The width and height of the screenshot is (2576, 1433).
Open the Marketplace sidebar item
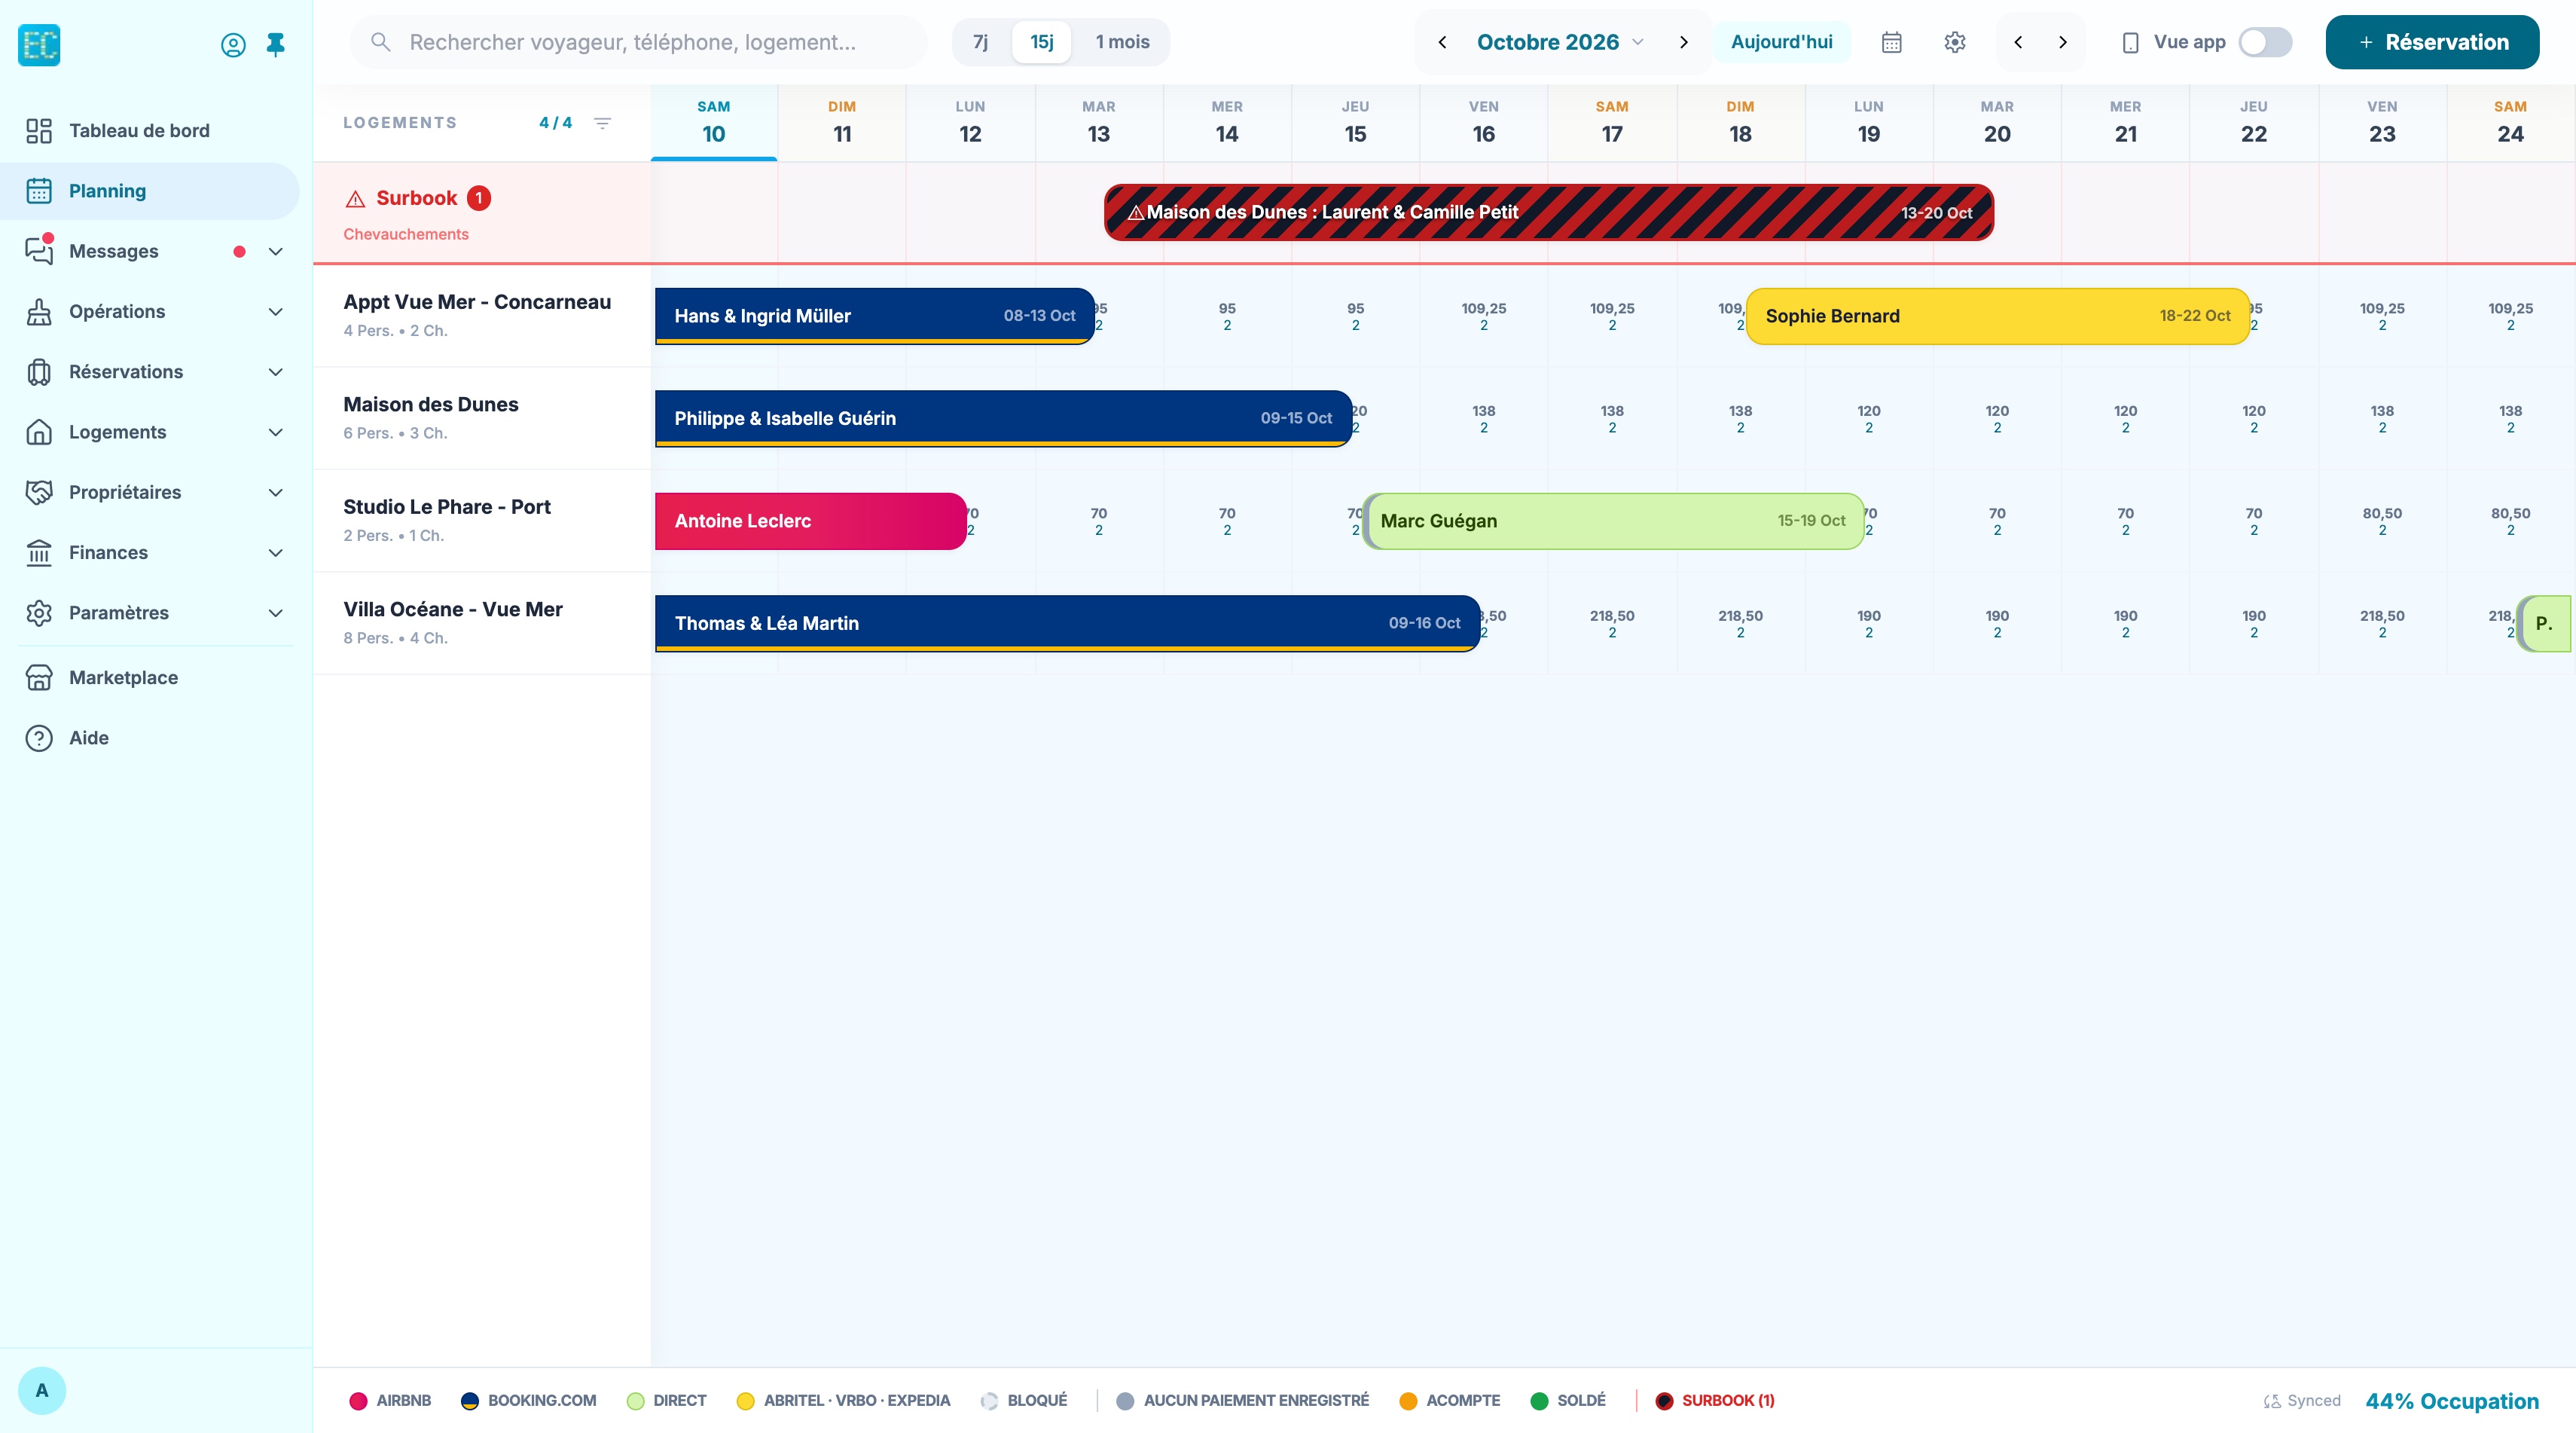150,678
